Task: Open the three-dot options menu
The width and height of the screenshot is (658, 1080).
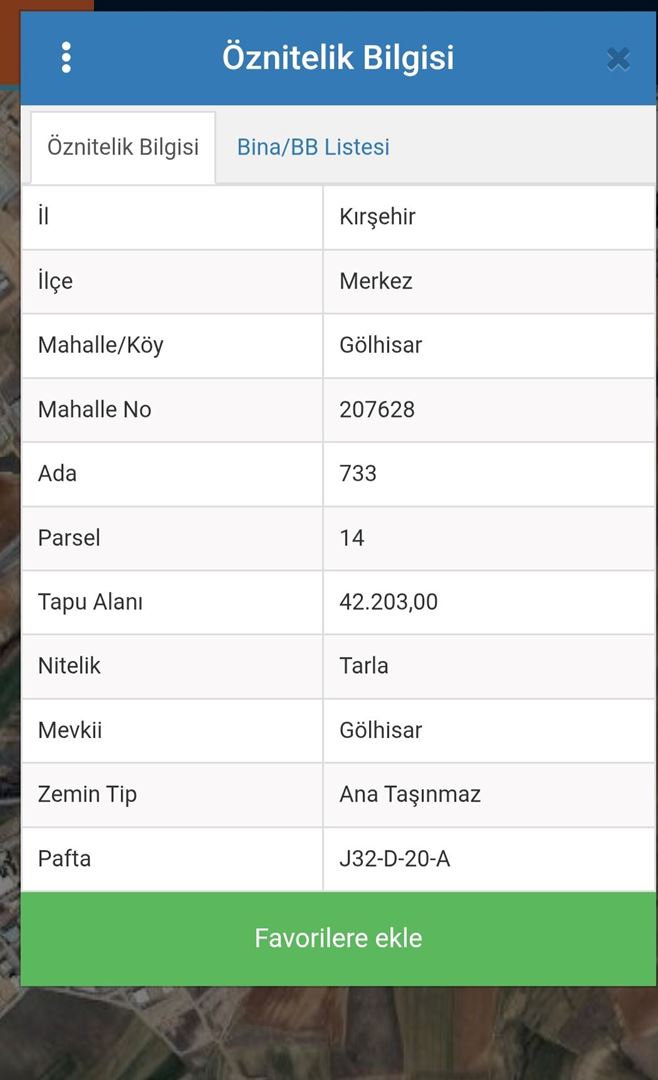Action: click(66, 58)
